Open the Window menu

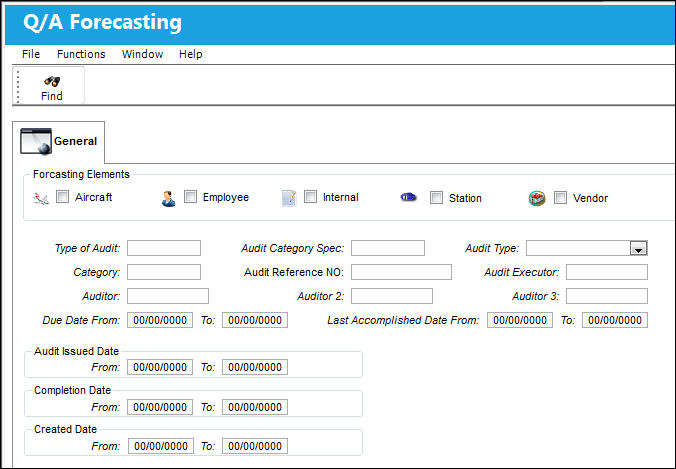142,54
